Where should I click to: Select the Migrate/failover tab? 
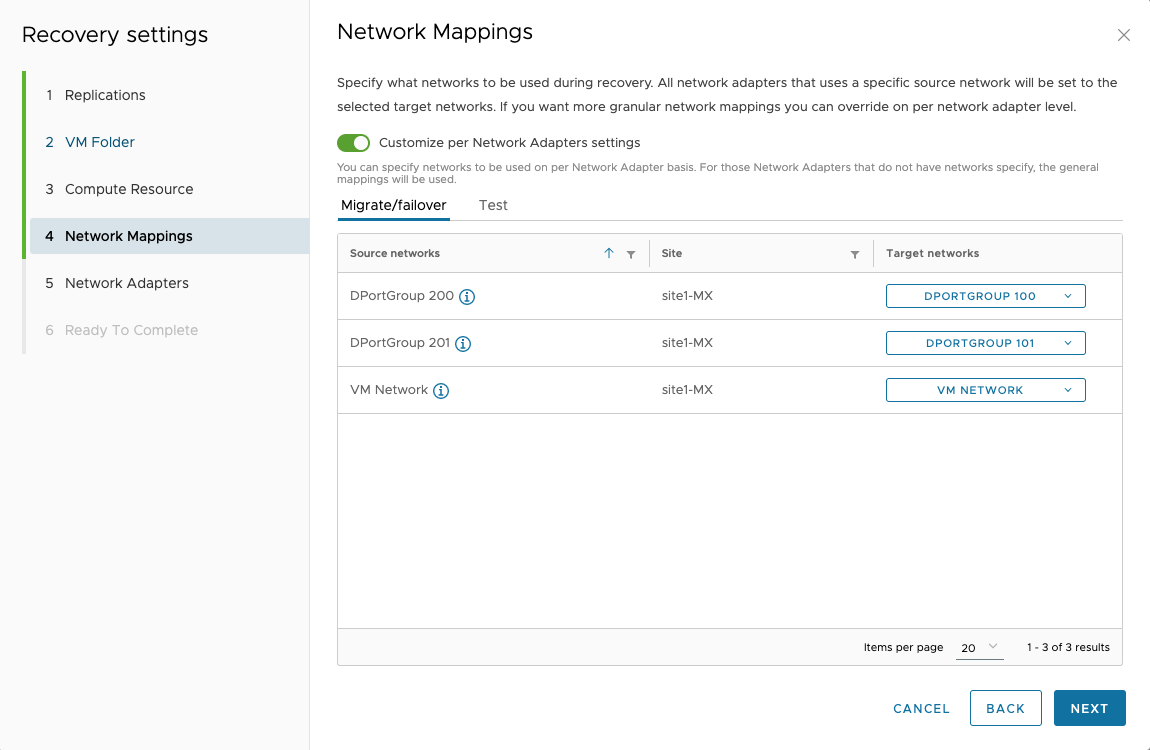pos(394,205)
